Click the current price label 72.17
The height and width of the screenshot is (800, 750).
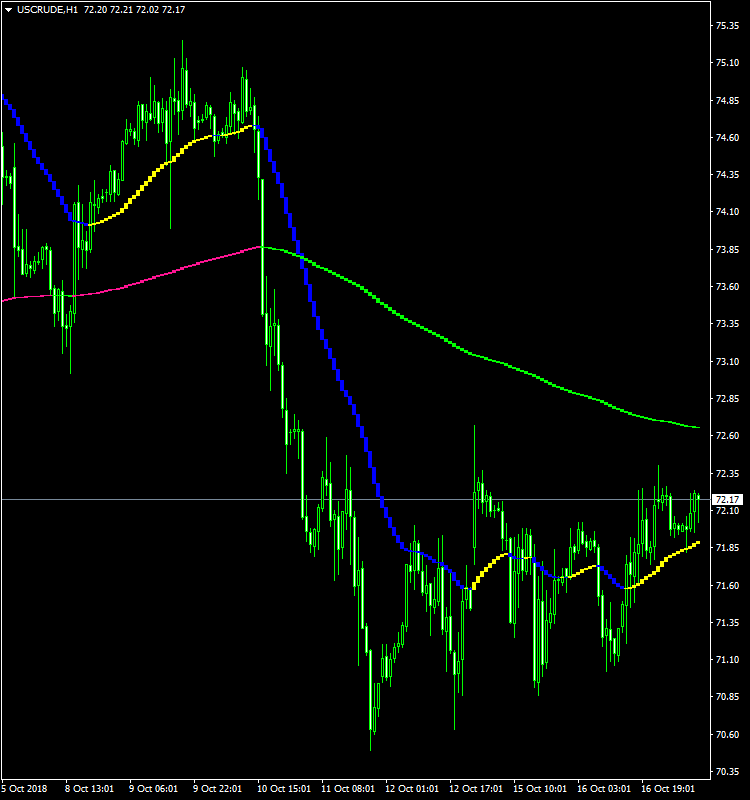click(x=728, y=499)
